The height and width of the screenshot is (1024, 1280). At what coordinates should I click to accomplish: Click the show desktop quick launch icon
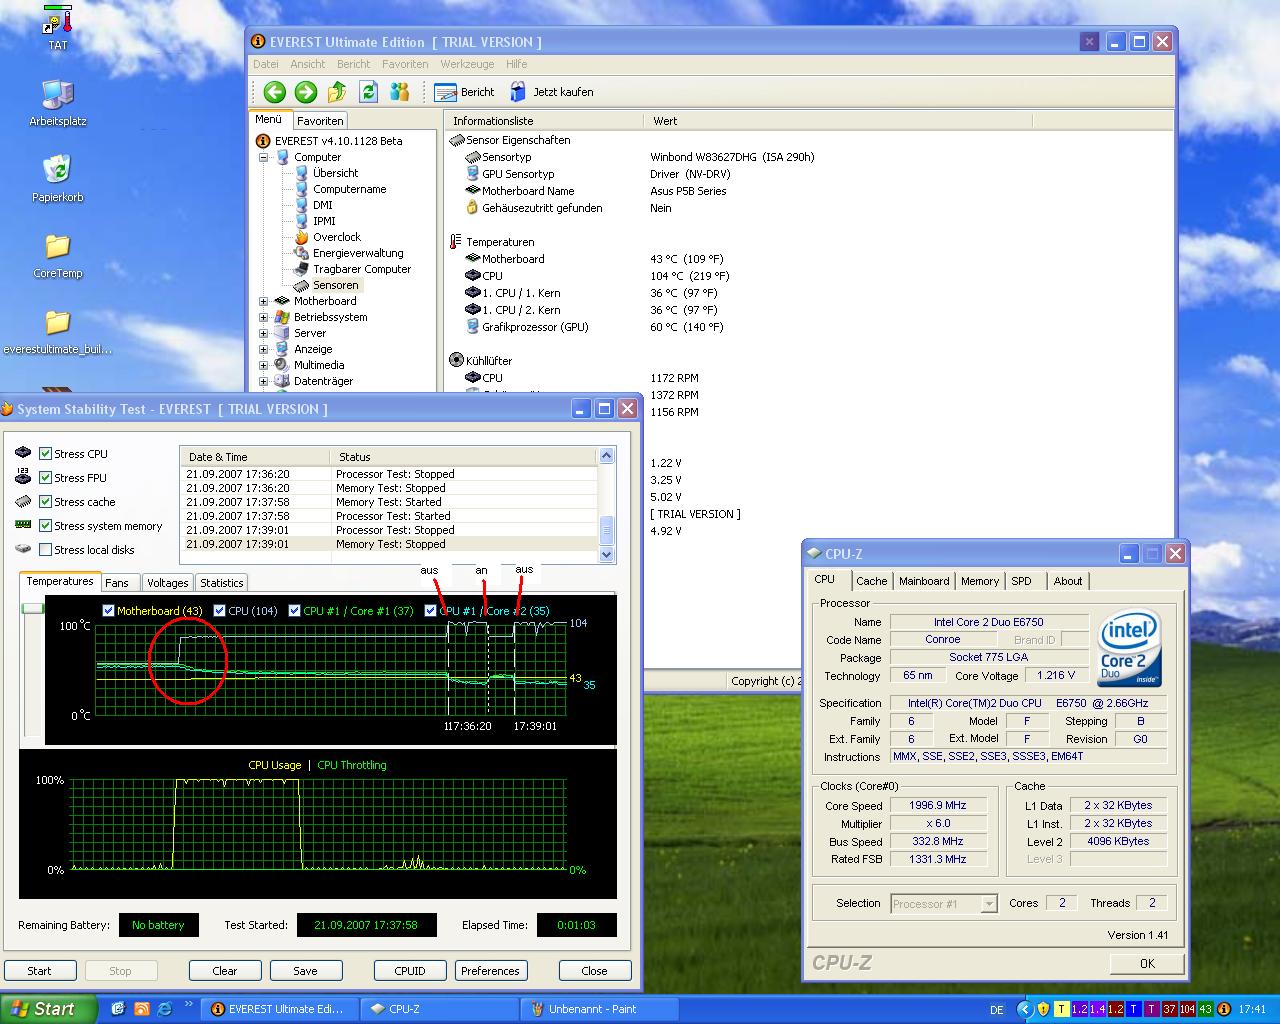[119, 1009]
